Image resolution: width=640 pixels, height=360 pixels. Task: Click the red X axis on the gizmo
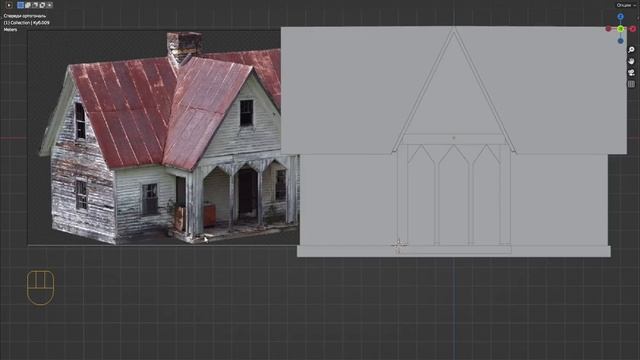(x=633, y=29)
